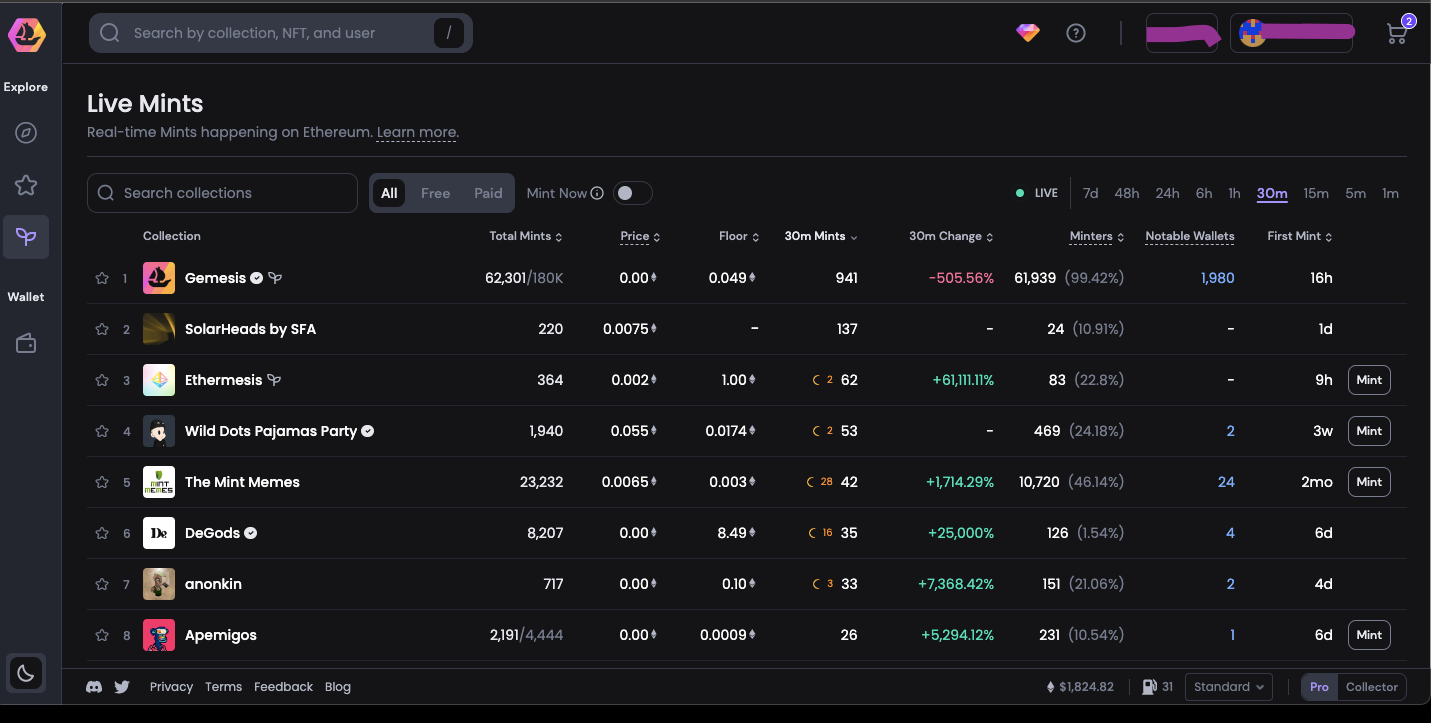Click the Gemesis collection thumbnail

(159, 278)
